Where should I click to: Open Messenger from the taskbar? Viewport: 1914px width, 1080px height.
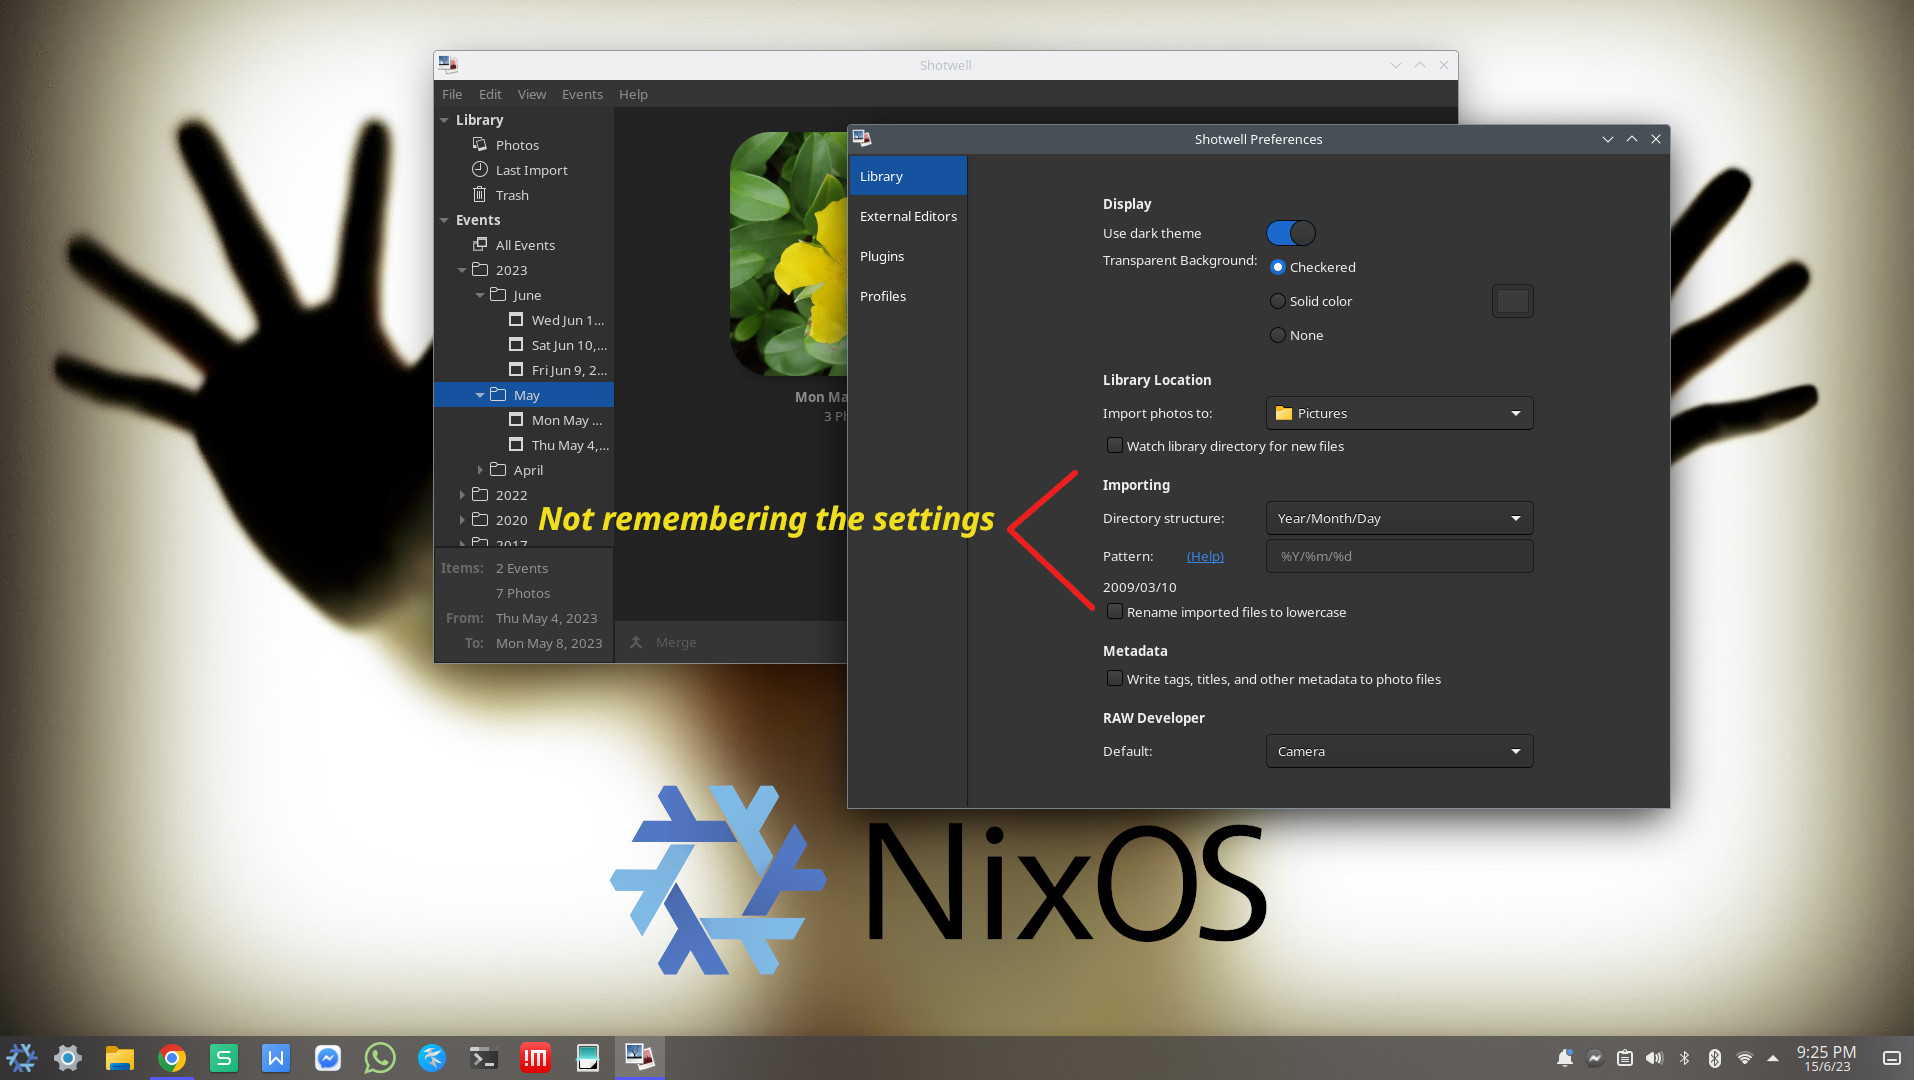click(x=328, y=1058)
